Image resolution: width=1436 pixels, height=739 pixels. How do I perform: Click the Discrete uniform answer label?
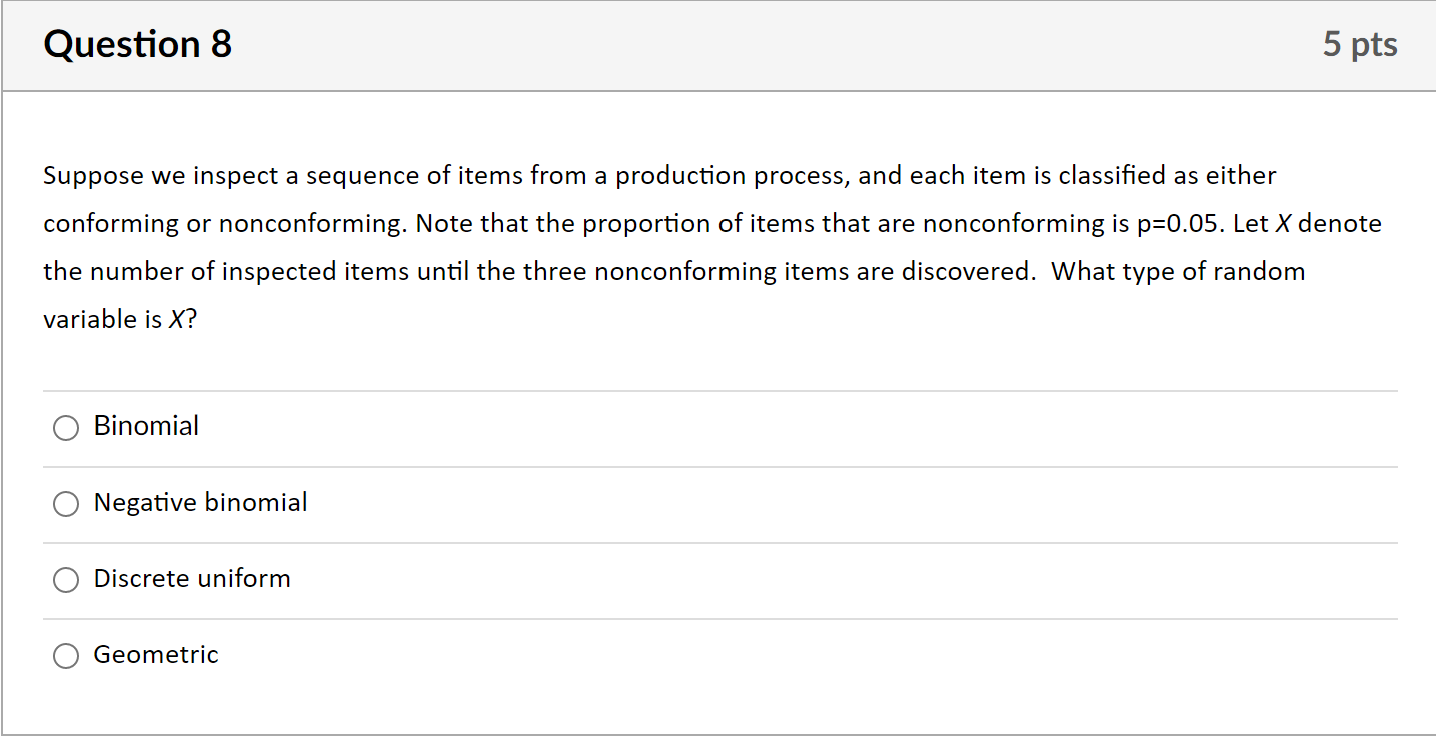pyautogui.click(x=191, y=579)
